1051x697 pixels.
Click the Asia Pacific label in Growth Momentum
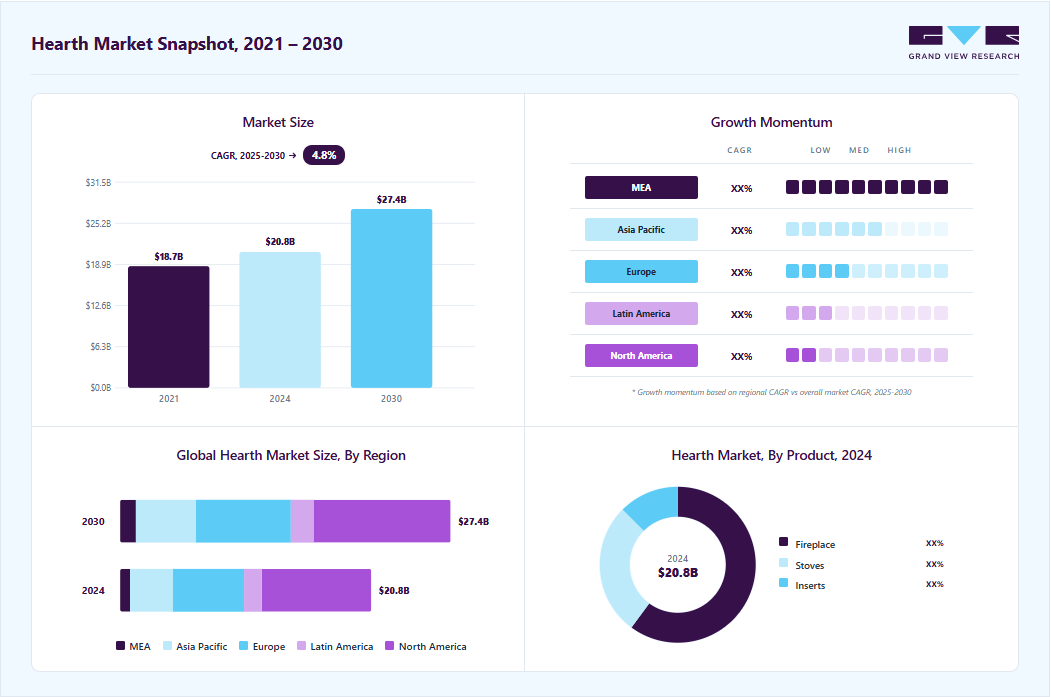point(641,229)
